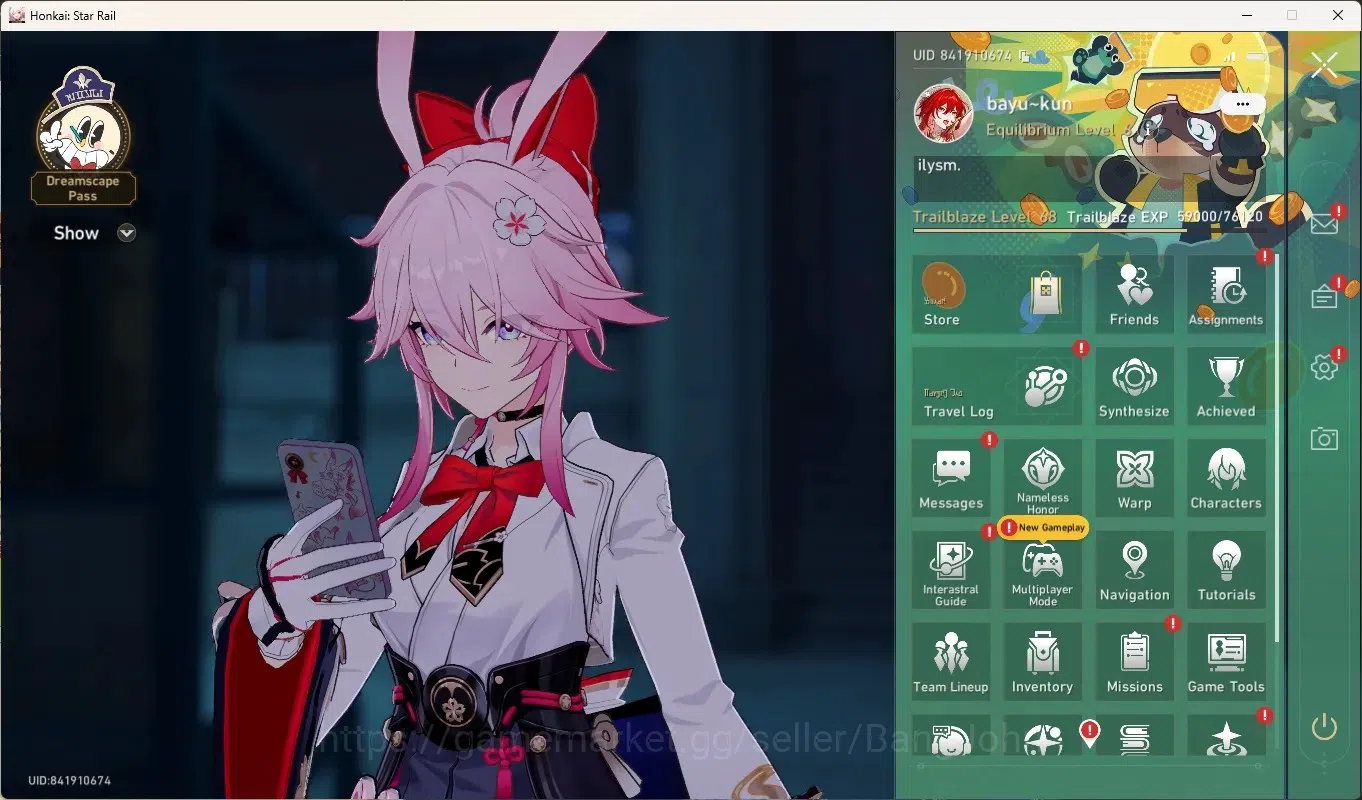Open the Characters screen
The height and width of the screenshot is (800, 1362).
pos(1226,478)
